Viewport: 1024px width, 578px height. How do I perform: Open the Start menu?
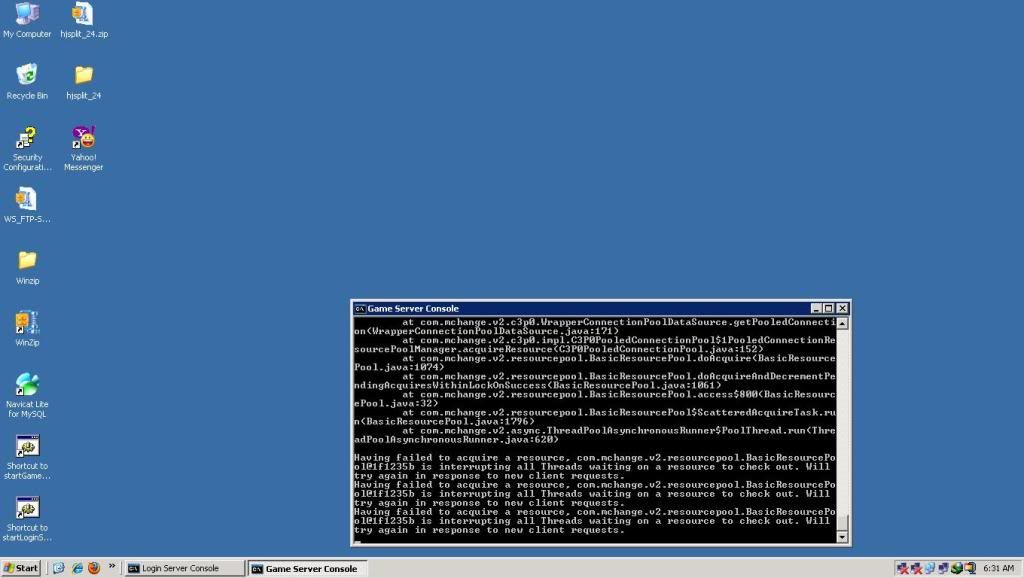pyautogui.click(x=21, y=568)
